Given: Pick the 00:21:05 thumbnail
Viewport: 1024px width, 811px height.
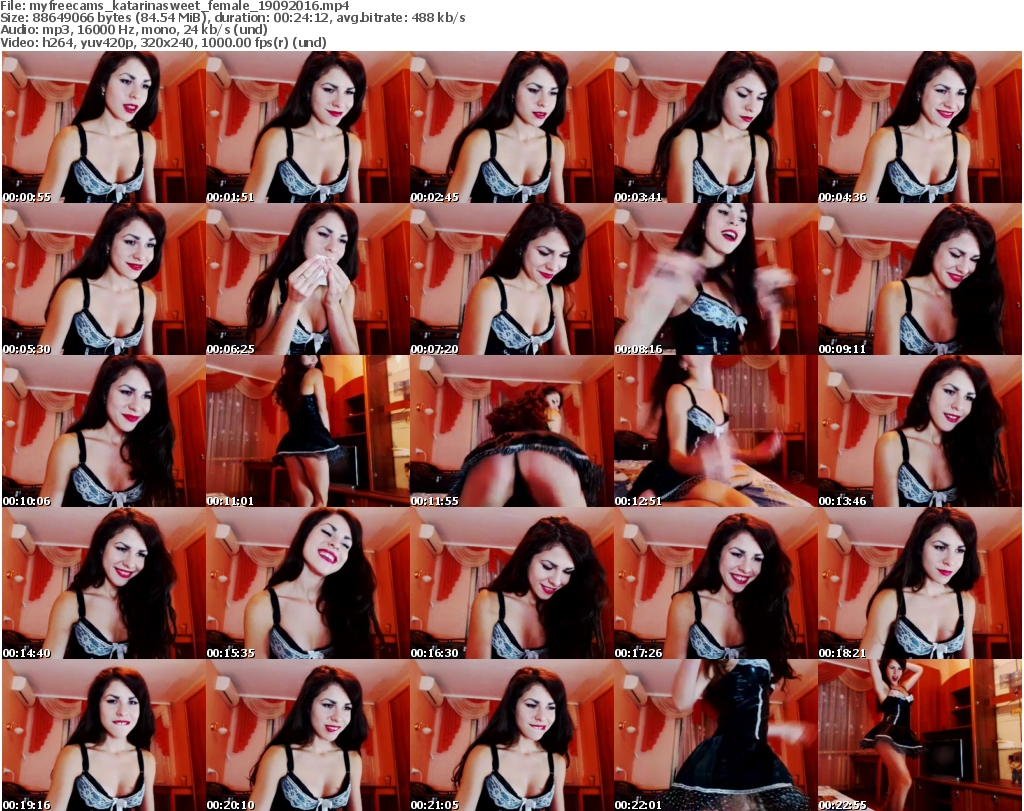Looking at the screenshot, I should pyautogui.click(x=511, y=735).
